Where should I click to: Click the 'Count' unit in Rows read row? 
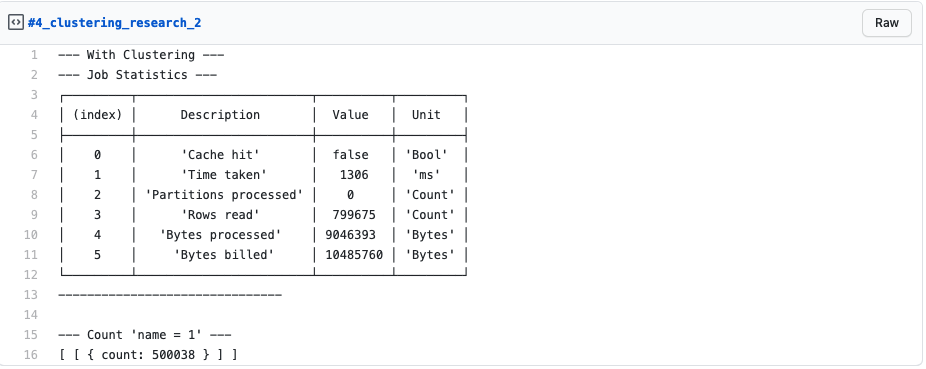[x=430, y=215]
